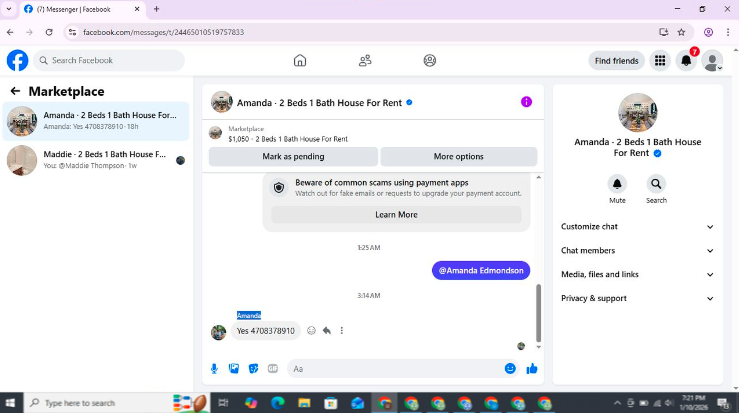
Task: Open a new browser tab
Action: pyautogui.click(x=156, y=9)
